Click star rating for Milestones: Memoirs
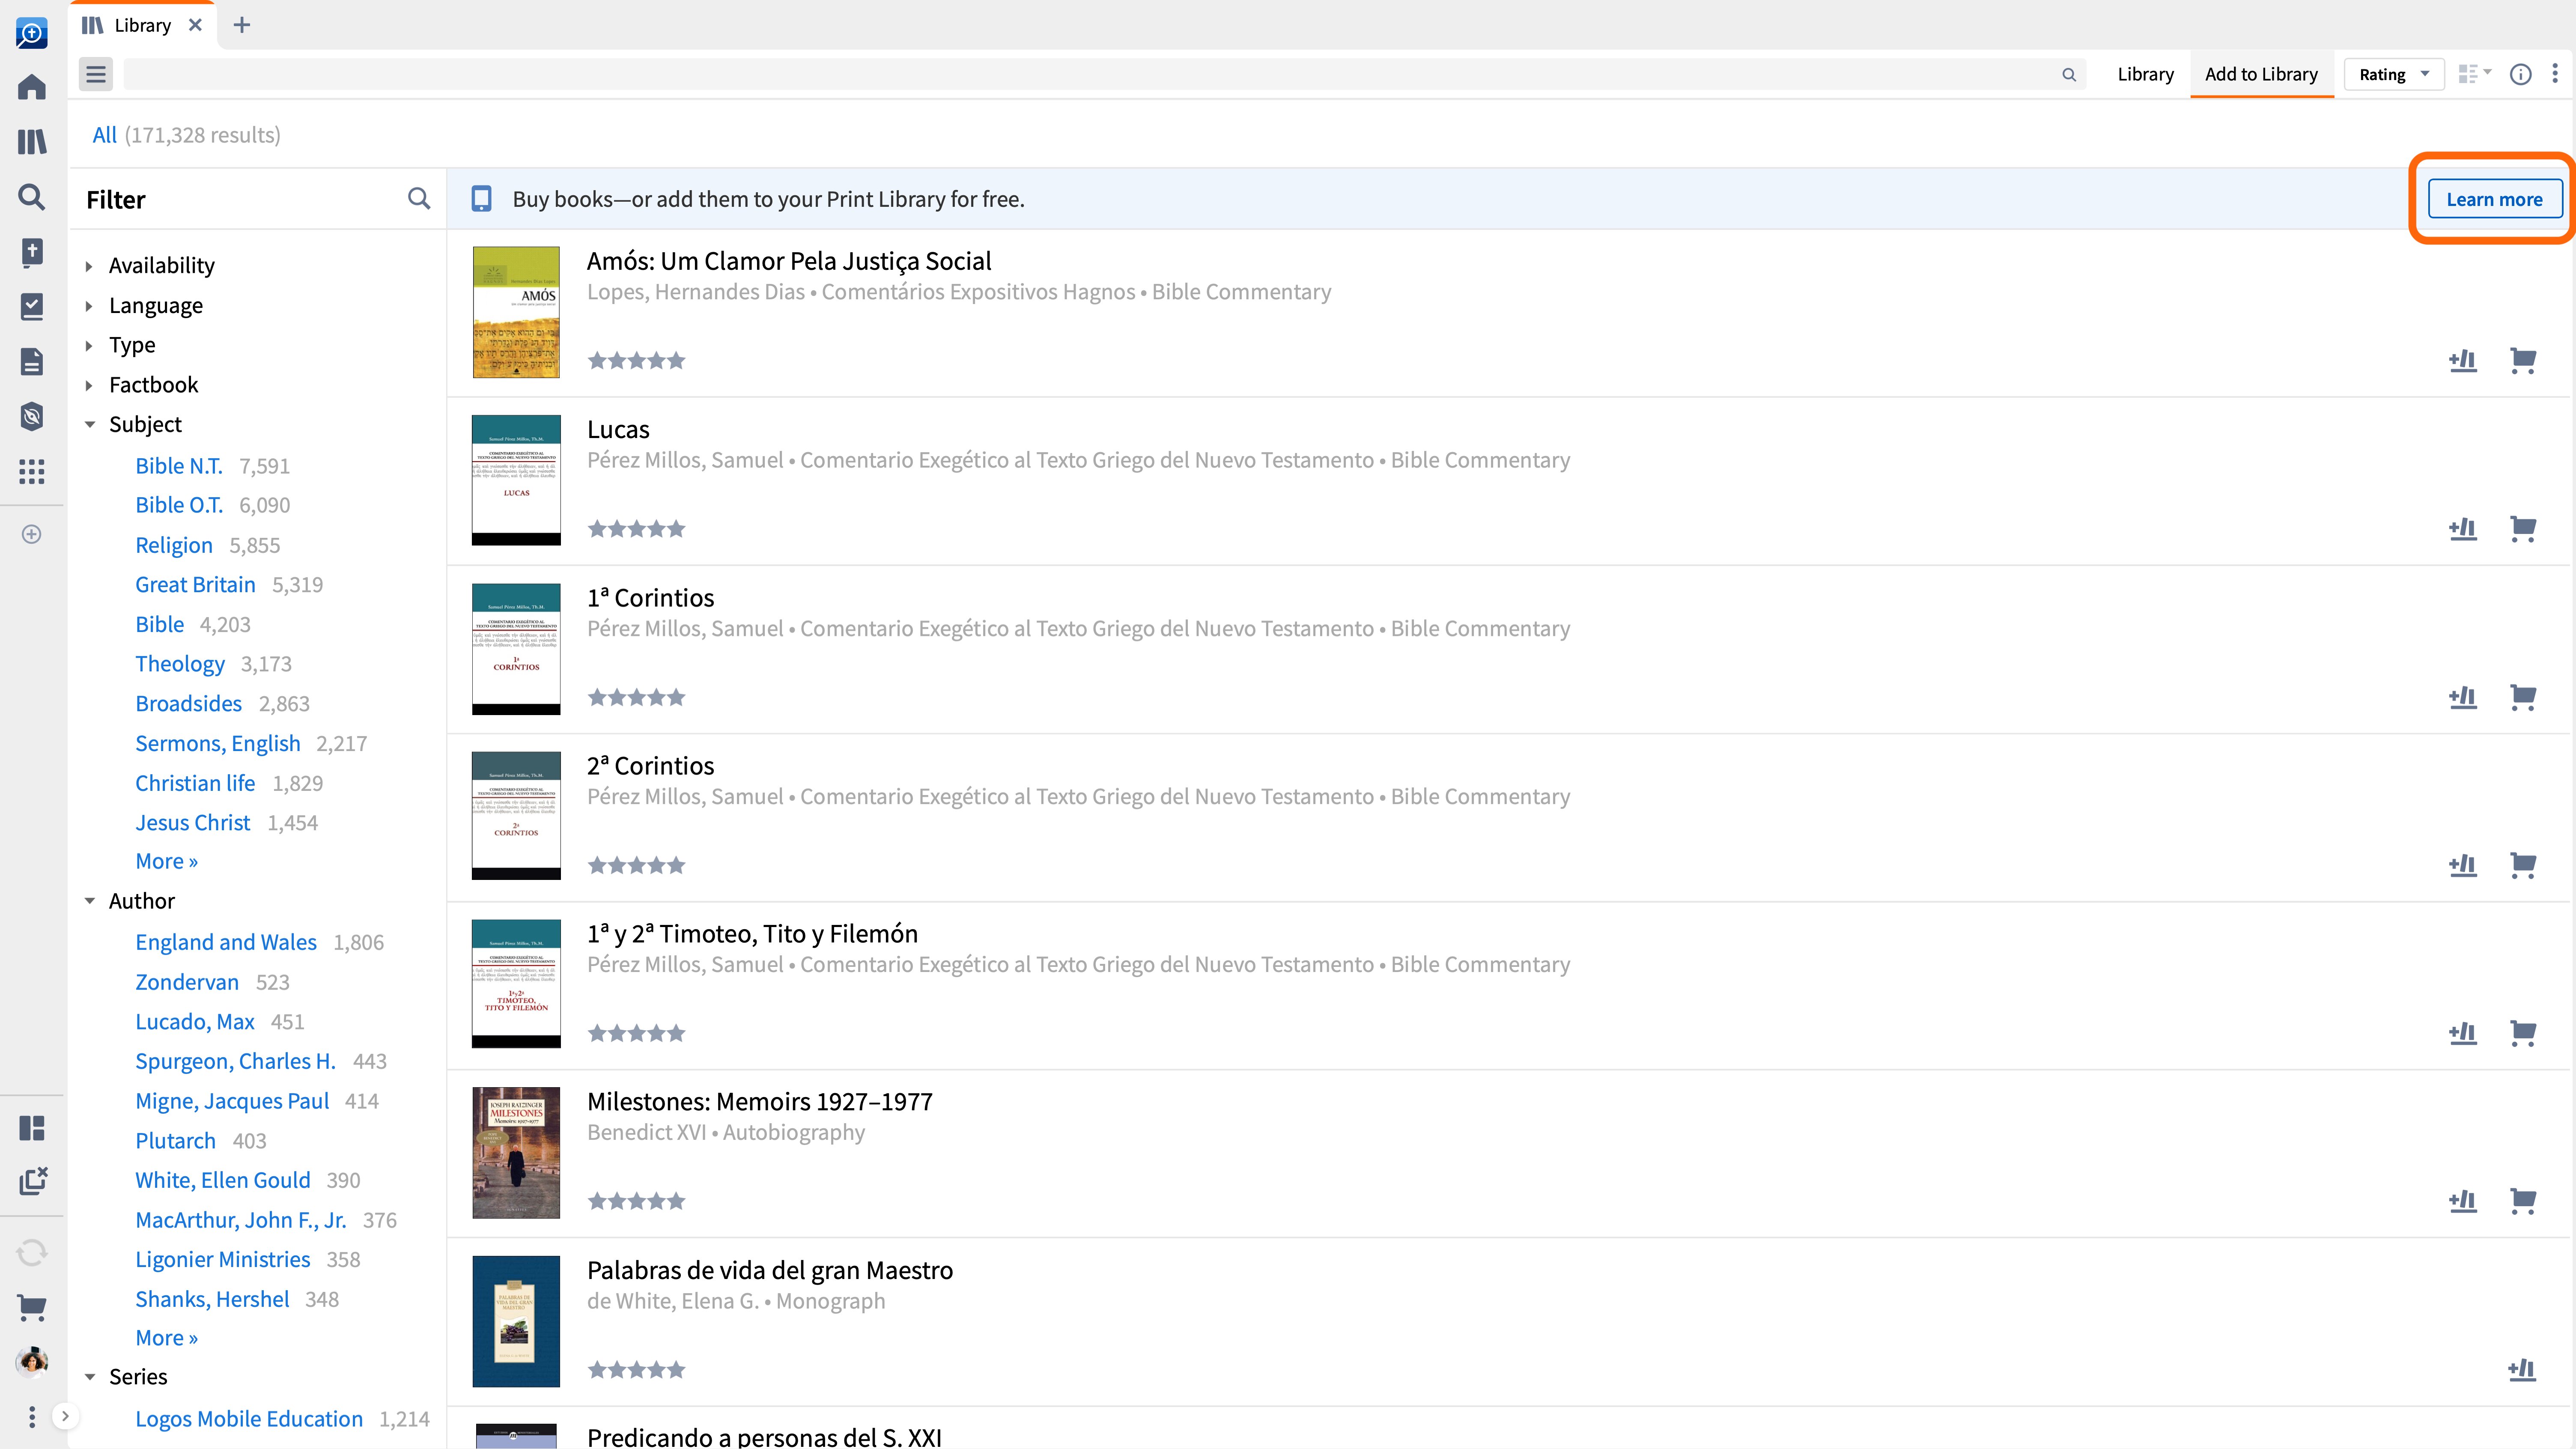Screen dimensions: 2576x1449 coord(636,1201)
